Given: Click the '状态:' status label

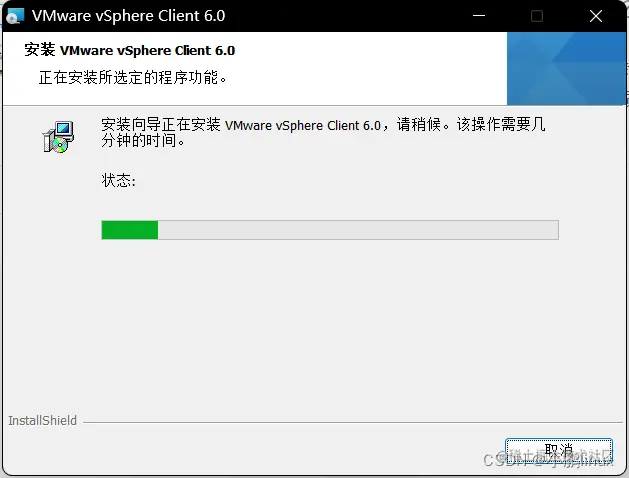Looking at the screenshot, I should (119, 180).
